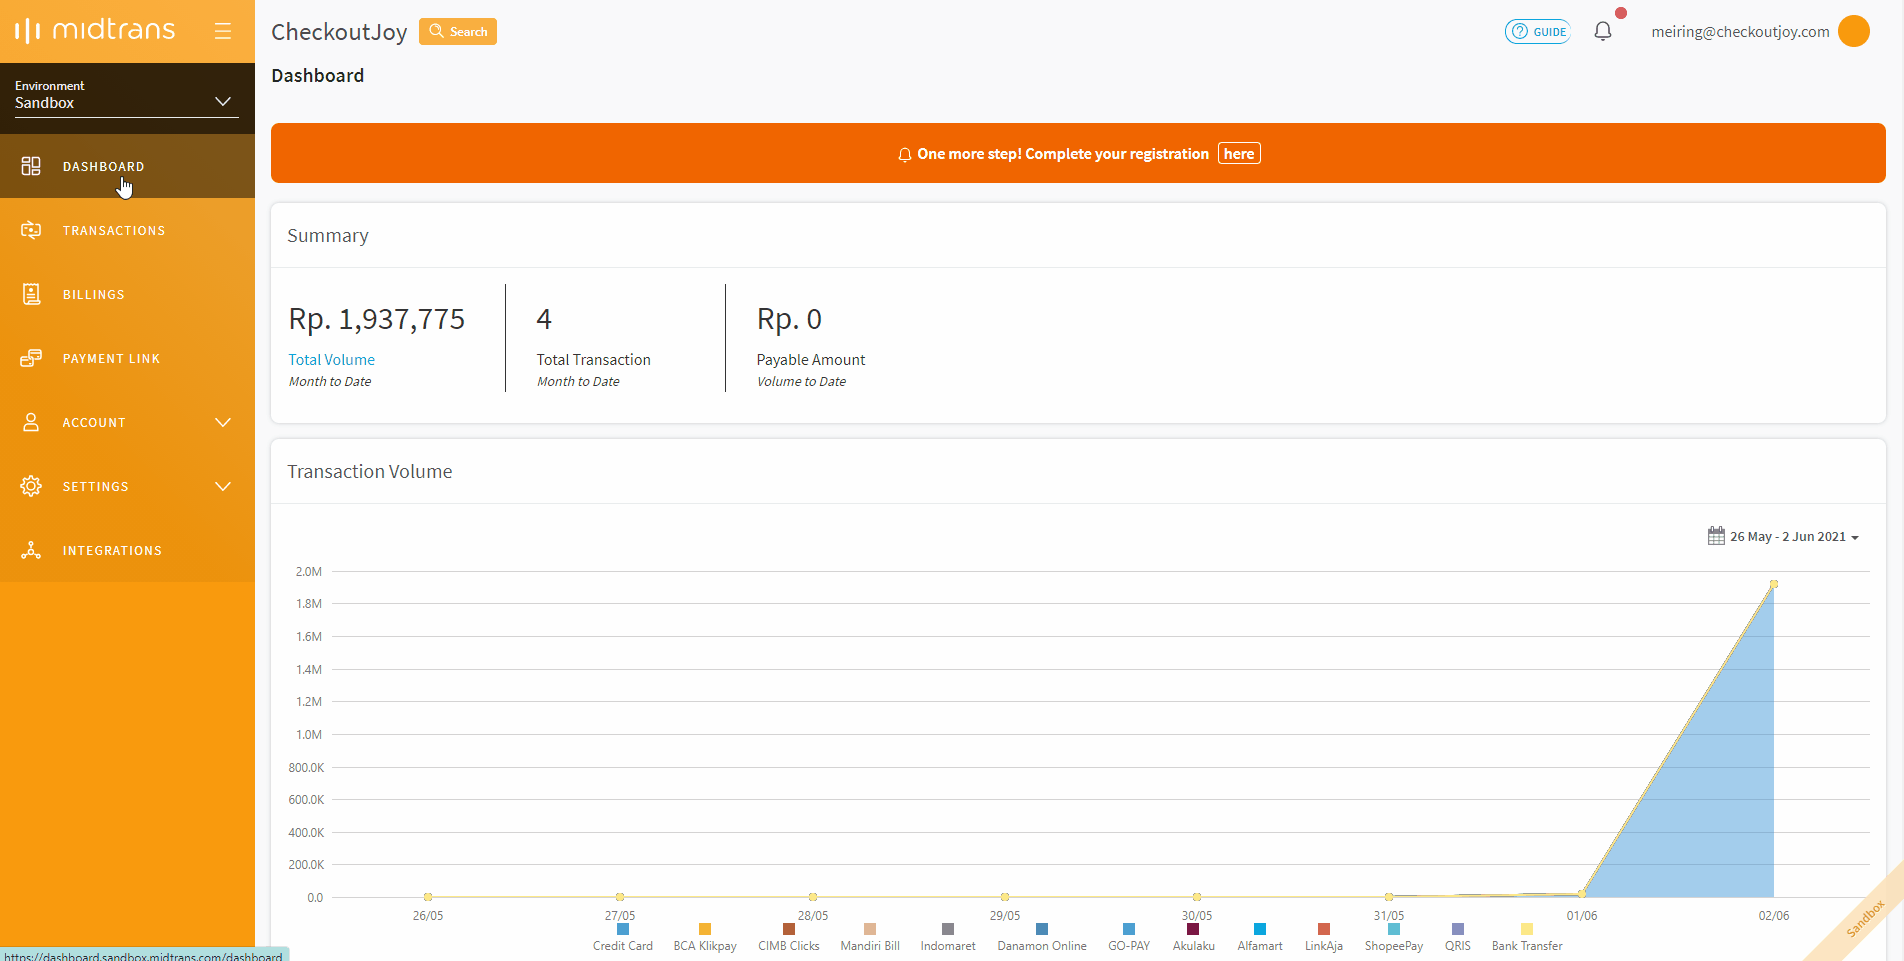Toggle Indomaret legend swatch
Screen dimensions: 1904x961
(x=948, y=929)
